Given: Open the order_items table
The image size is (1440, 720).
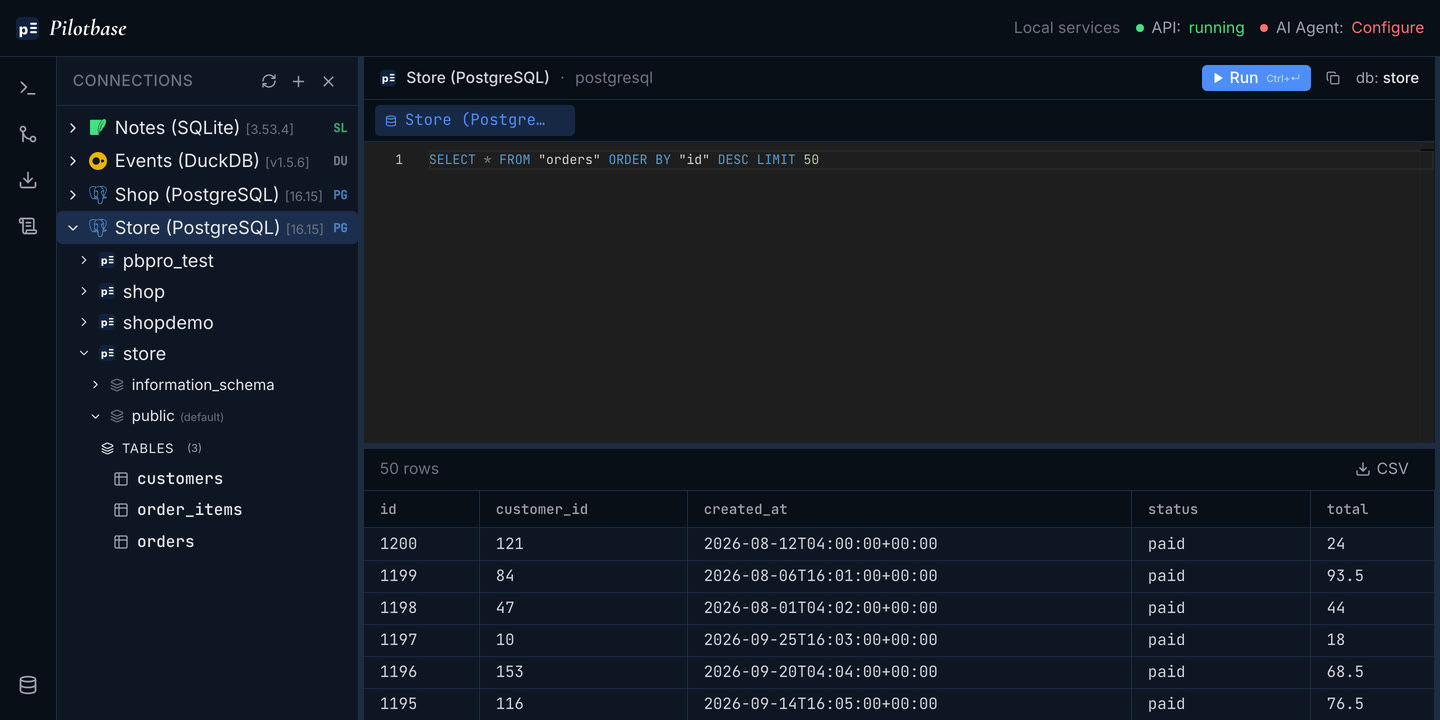Looking at the screenshot, I should pyautogui.click(x=189, y=510).
